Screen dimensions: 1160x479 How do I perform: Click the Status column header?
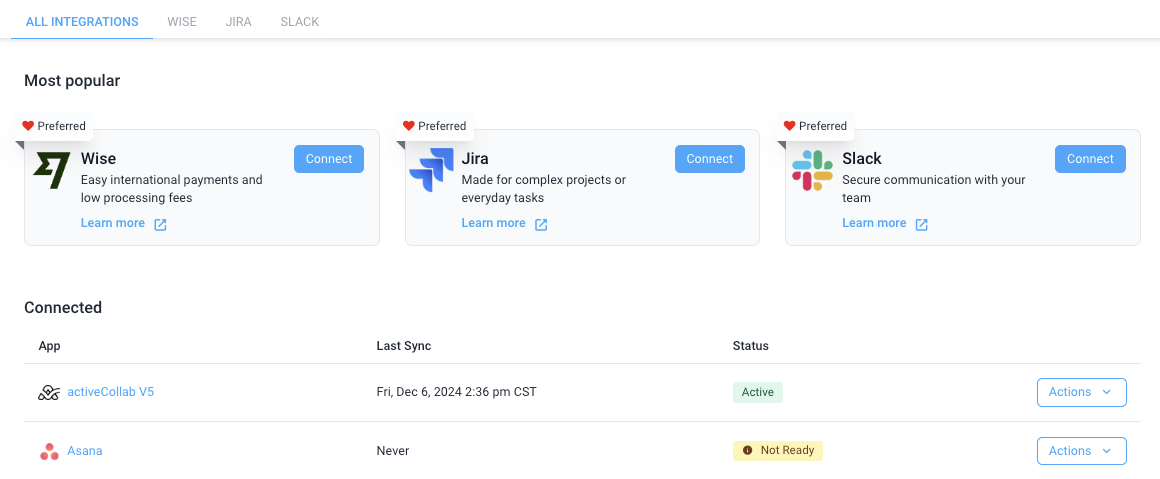click(x=750, y=346)
